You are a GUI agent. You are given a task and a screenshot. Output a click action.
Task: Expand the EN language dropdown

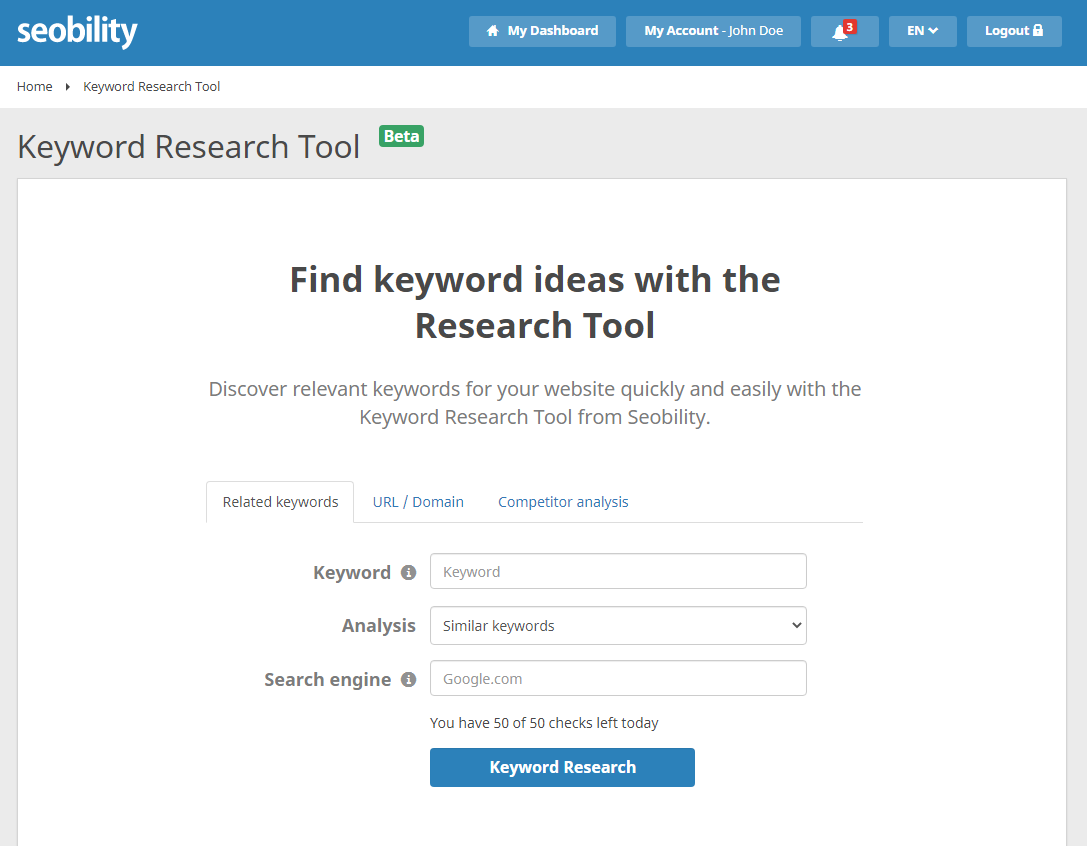coord(922,31)
